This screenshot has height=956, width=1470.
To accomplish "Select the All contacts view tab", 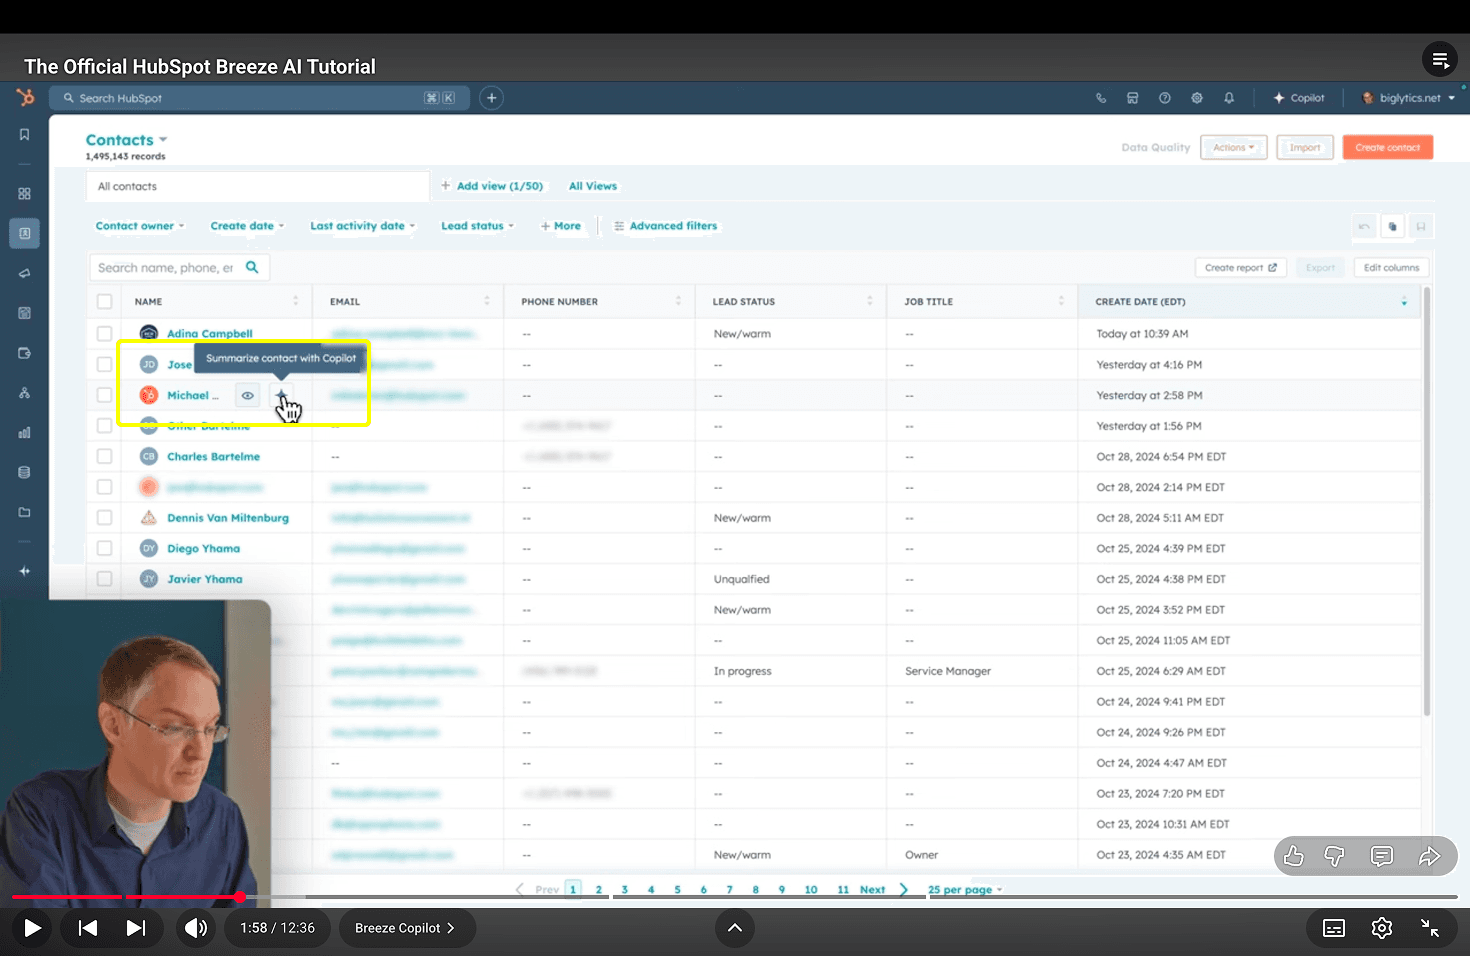I will 258,186.
